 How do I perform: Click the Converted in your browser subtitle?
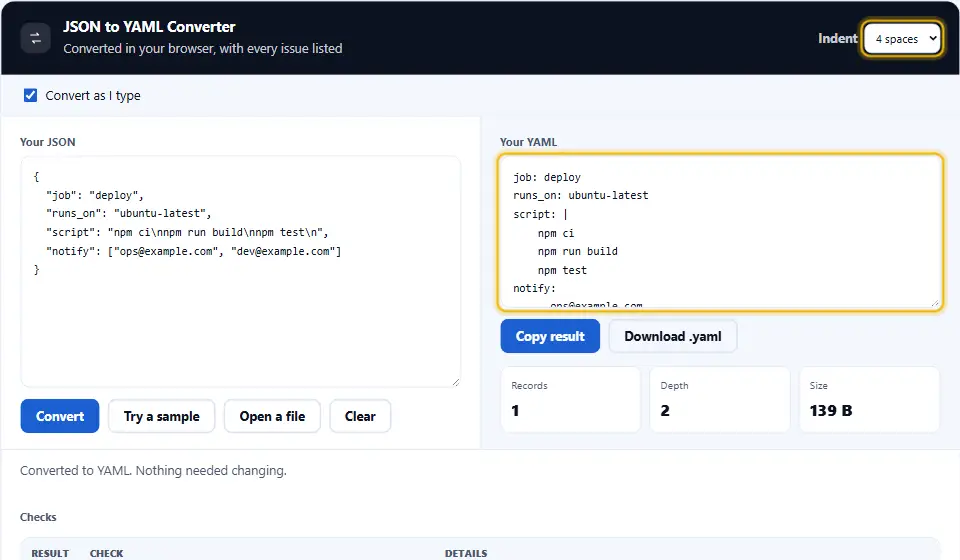tap(203, 48)
